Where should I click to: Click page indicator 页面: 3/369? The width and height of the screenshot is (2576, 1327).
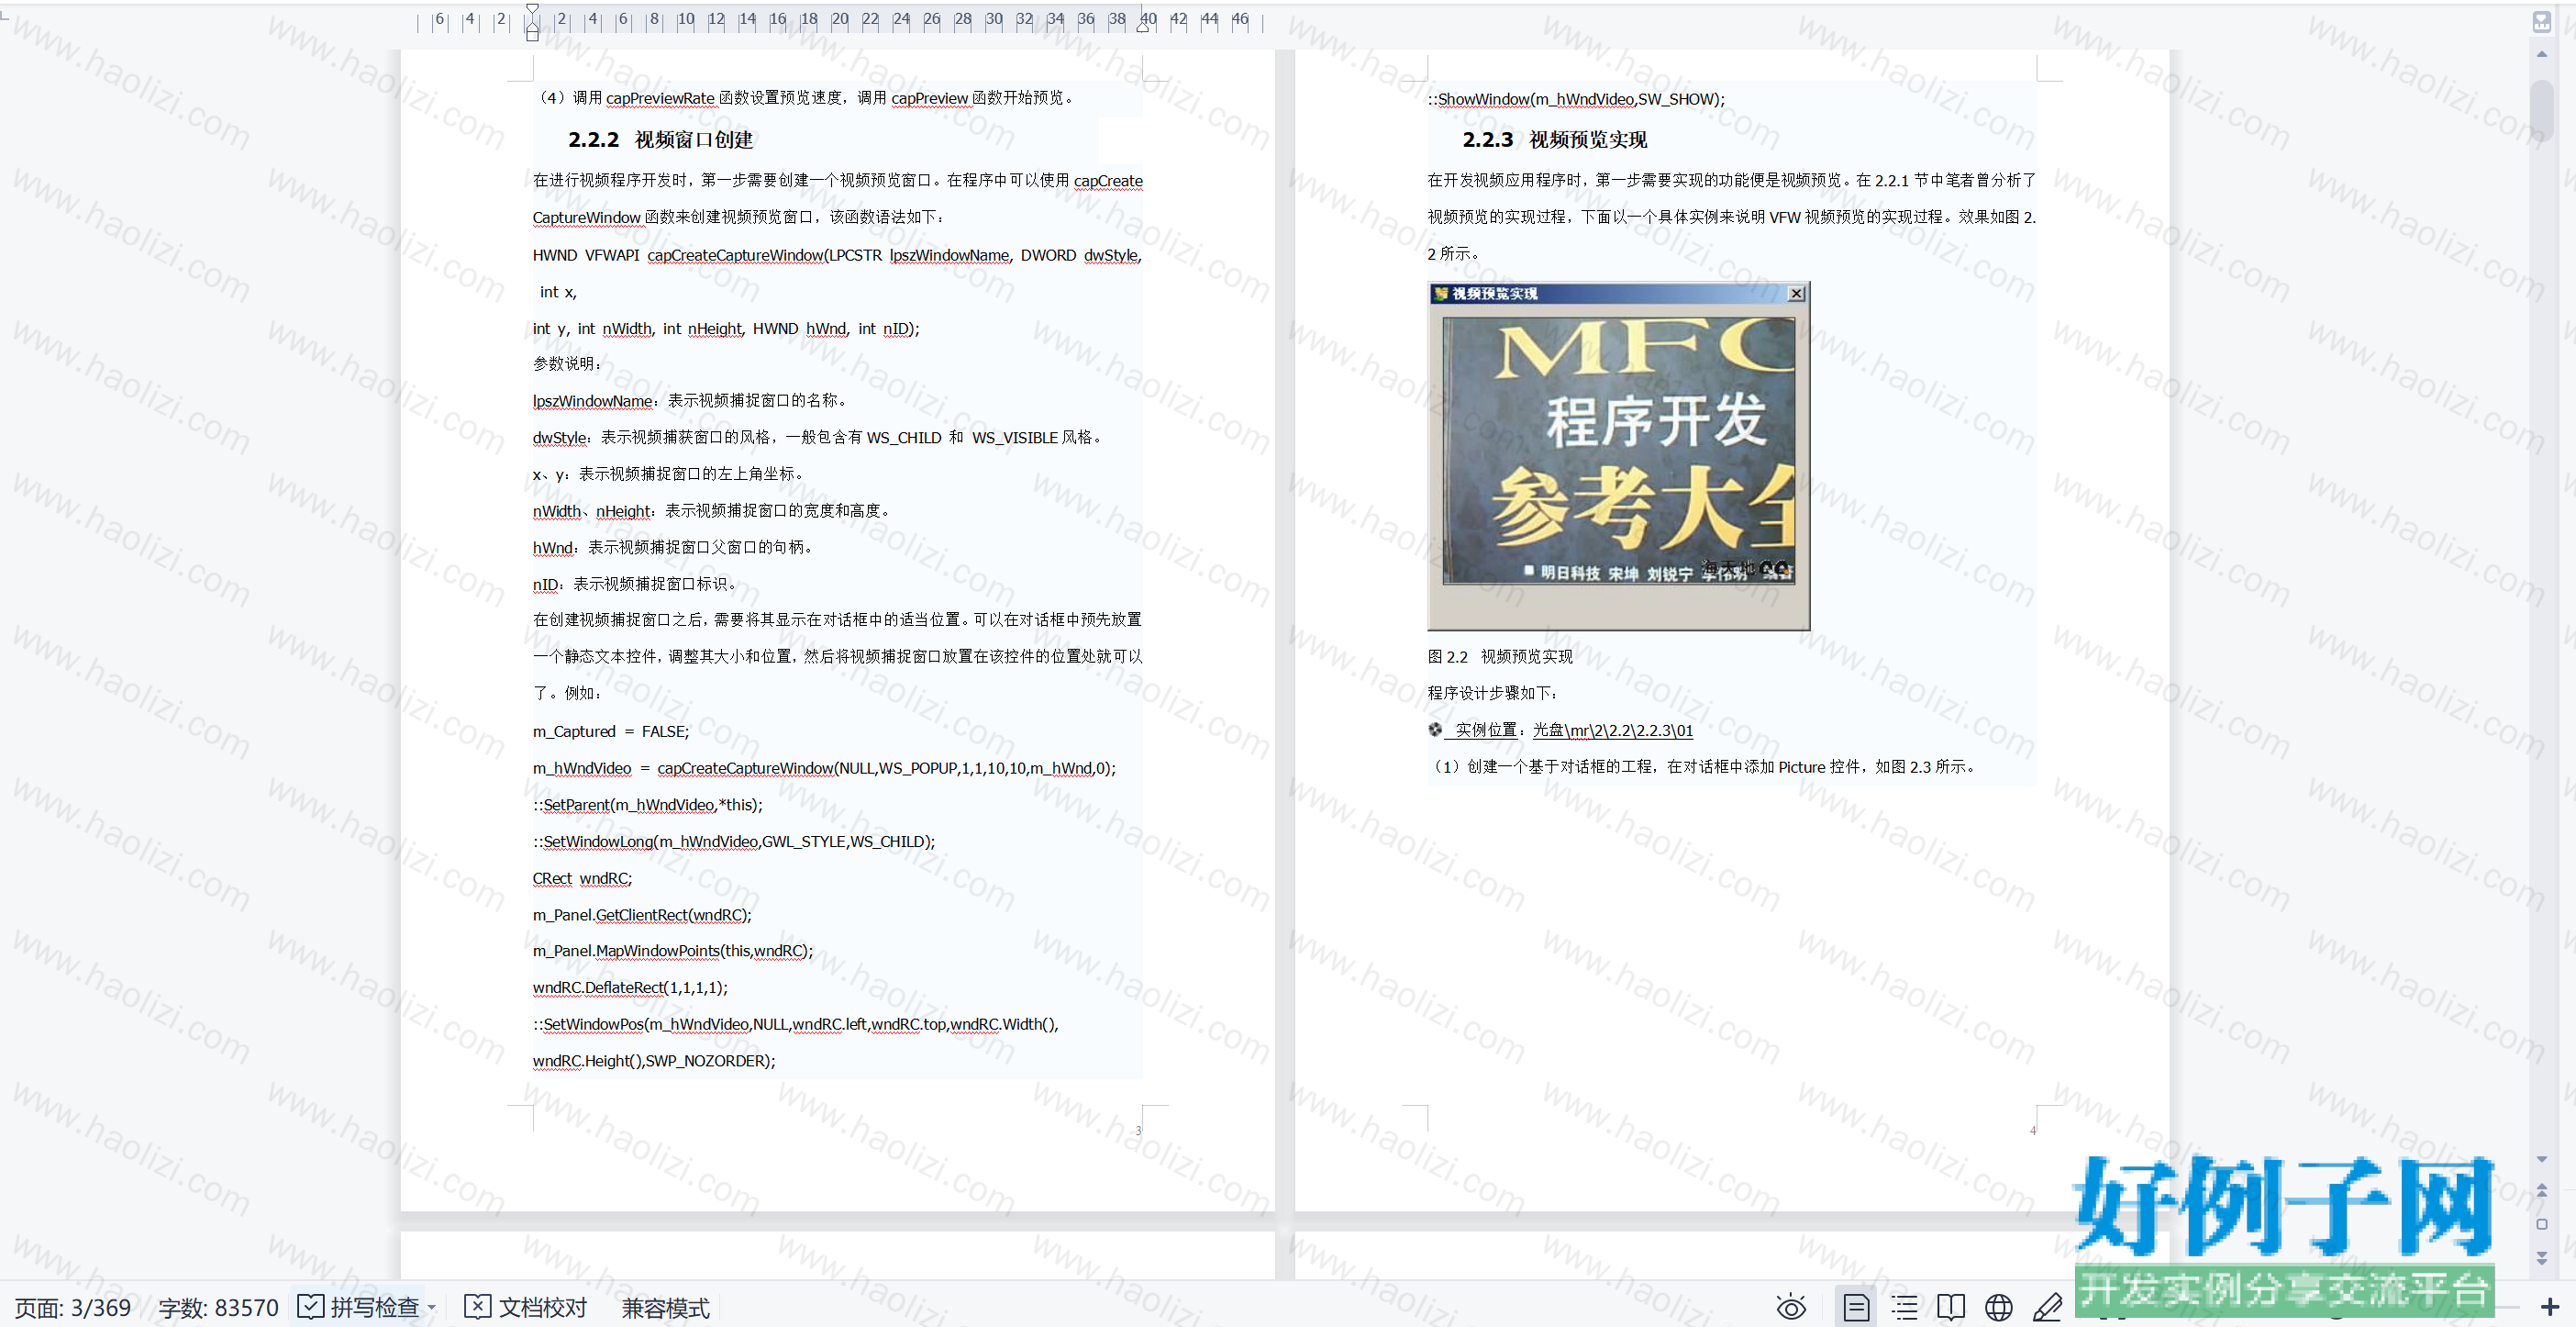tap(73, 1307)
